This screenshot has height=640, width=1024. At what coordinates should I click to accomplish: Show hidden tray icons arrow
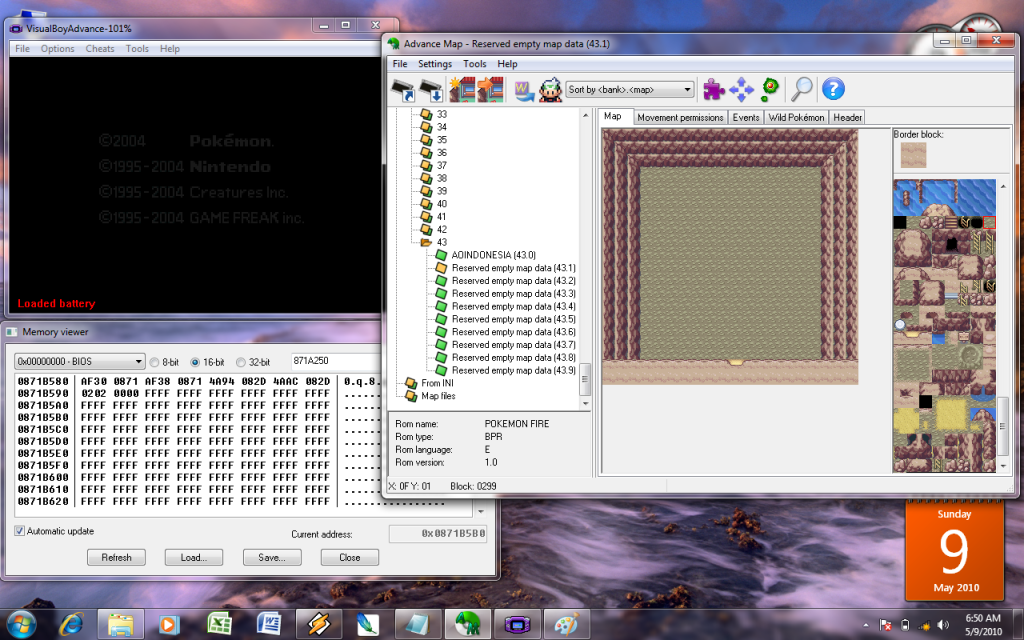(x=865, y=625)
